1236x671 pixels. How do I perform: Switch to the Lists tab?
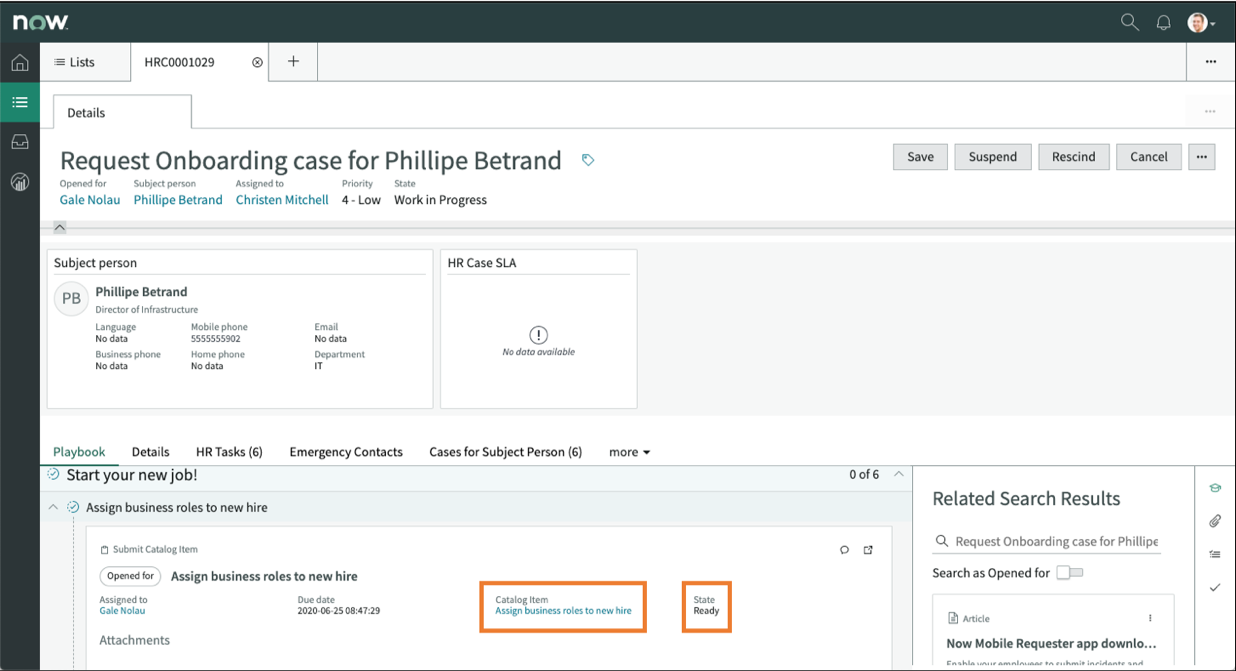click(x=75, y=62)
